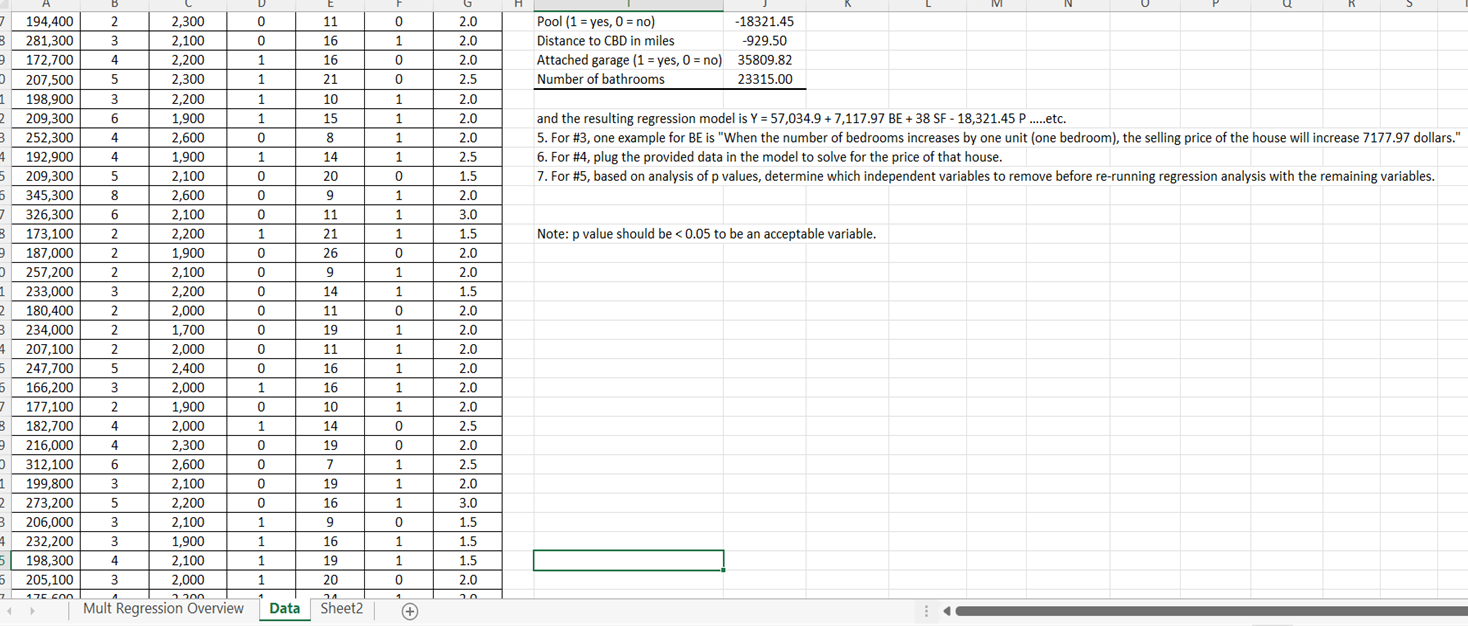This screenshot has width=1468, height=626.
Task: Select cell containing 345,300
Action: click(x=46, y=195)
